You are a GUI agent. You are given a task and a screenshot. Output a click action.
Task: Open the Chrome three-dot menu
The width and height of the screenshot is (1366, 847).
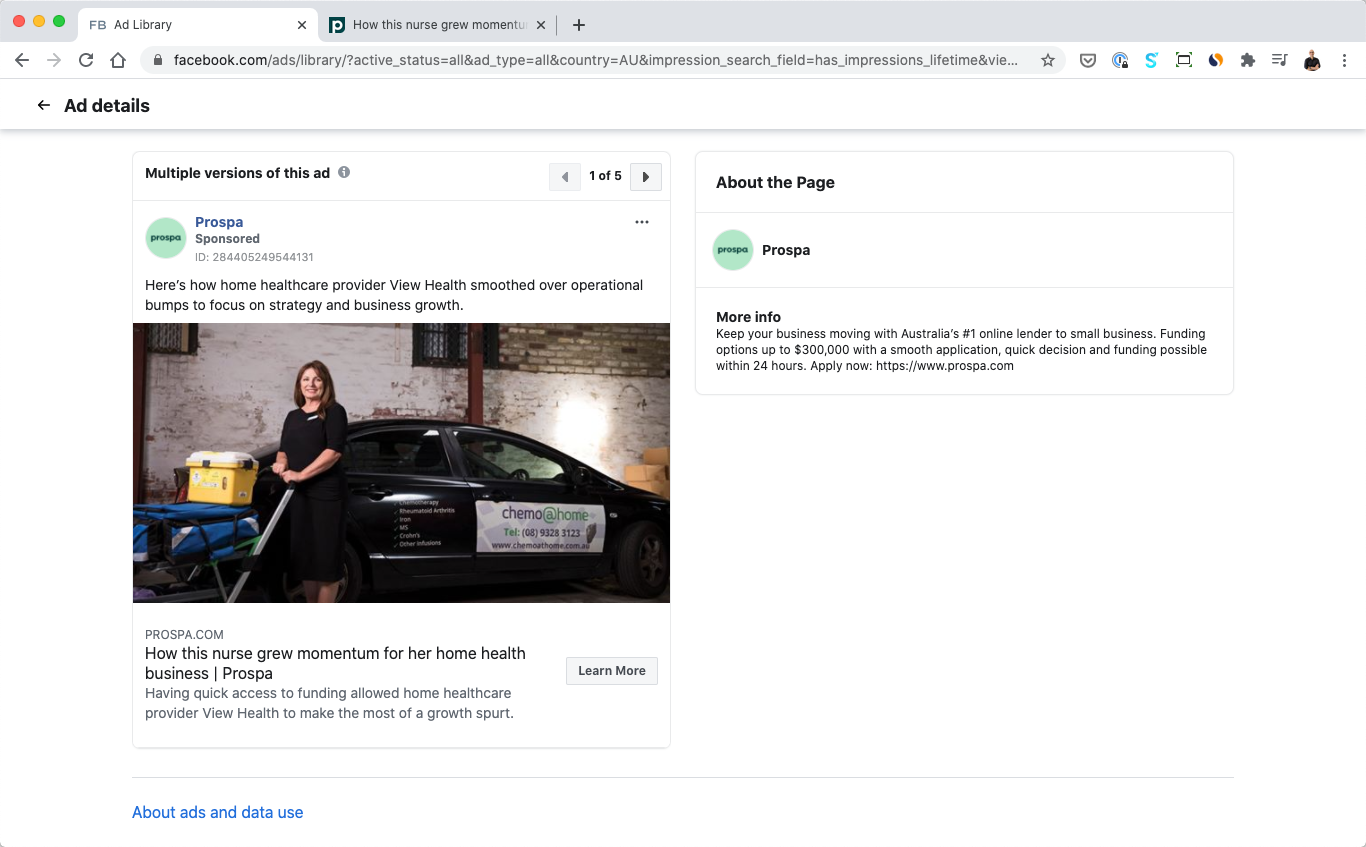(1345, 60)
